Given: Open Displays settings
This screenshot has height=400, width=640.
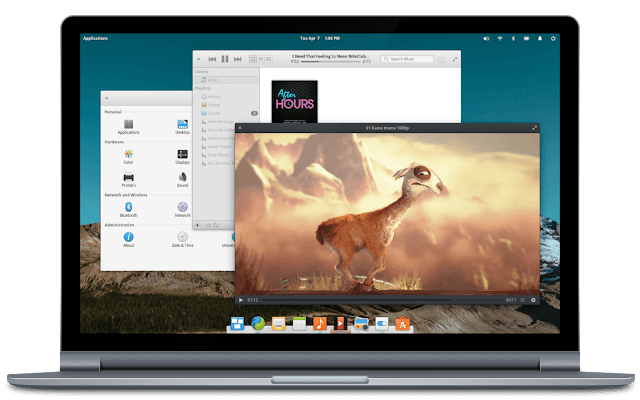Looking at the screenshot, I should [x=182, y=157].
